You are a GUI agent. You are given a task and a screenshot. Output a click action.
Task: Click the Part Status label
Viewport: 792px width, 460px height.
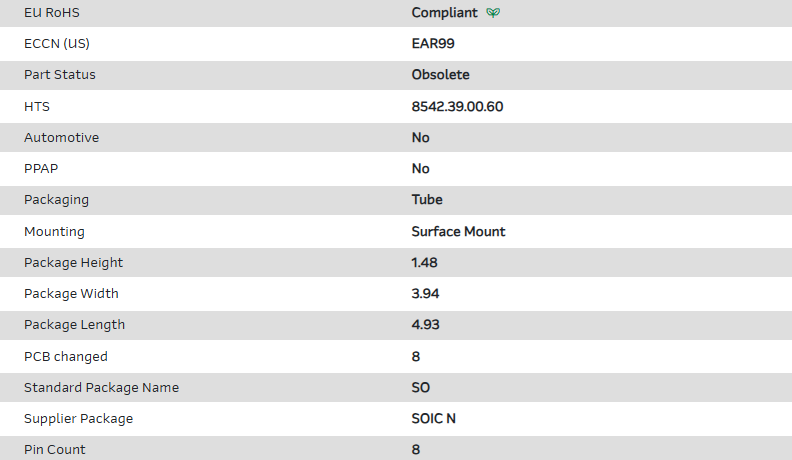[60, 75]
